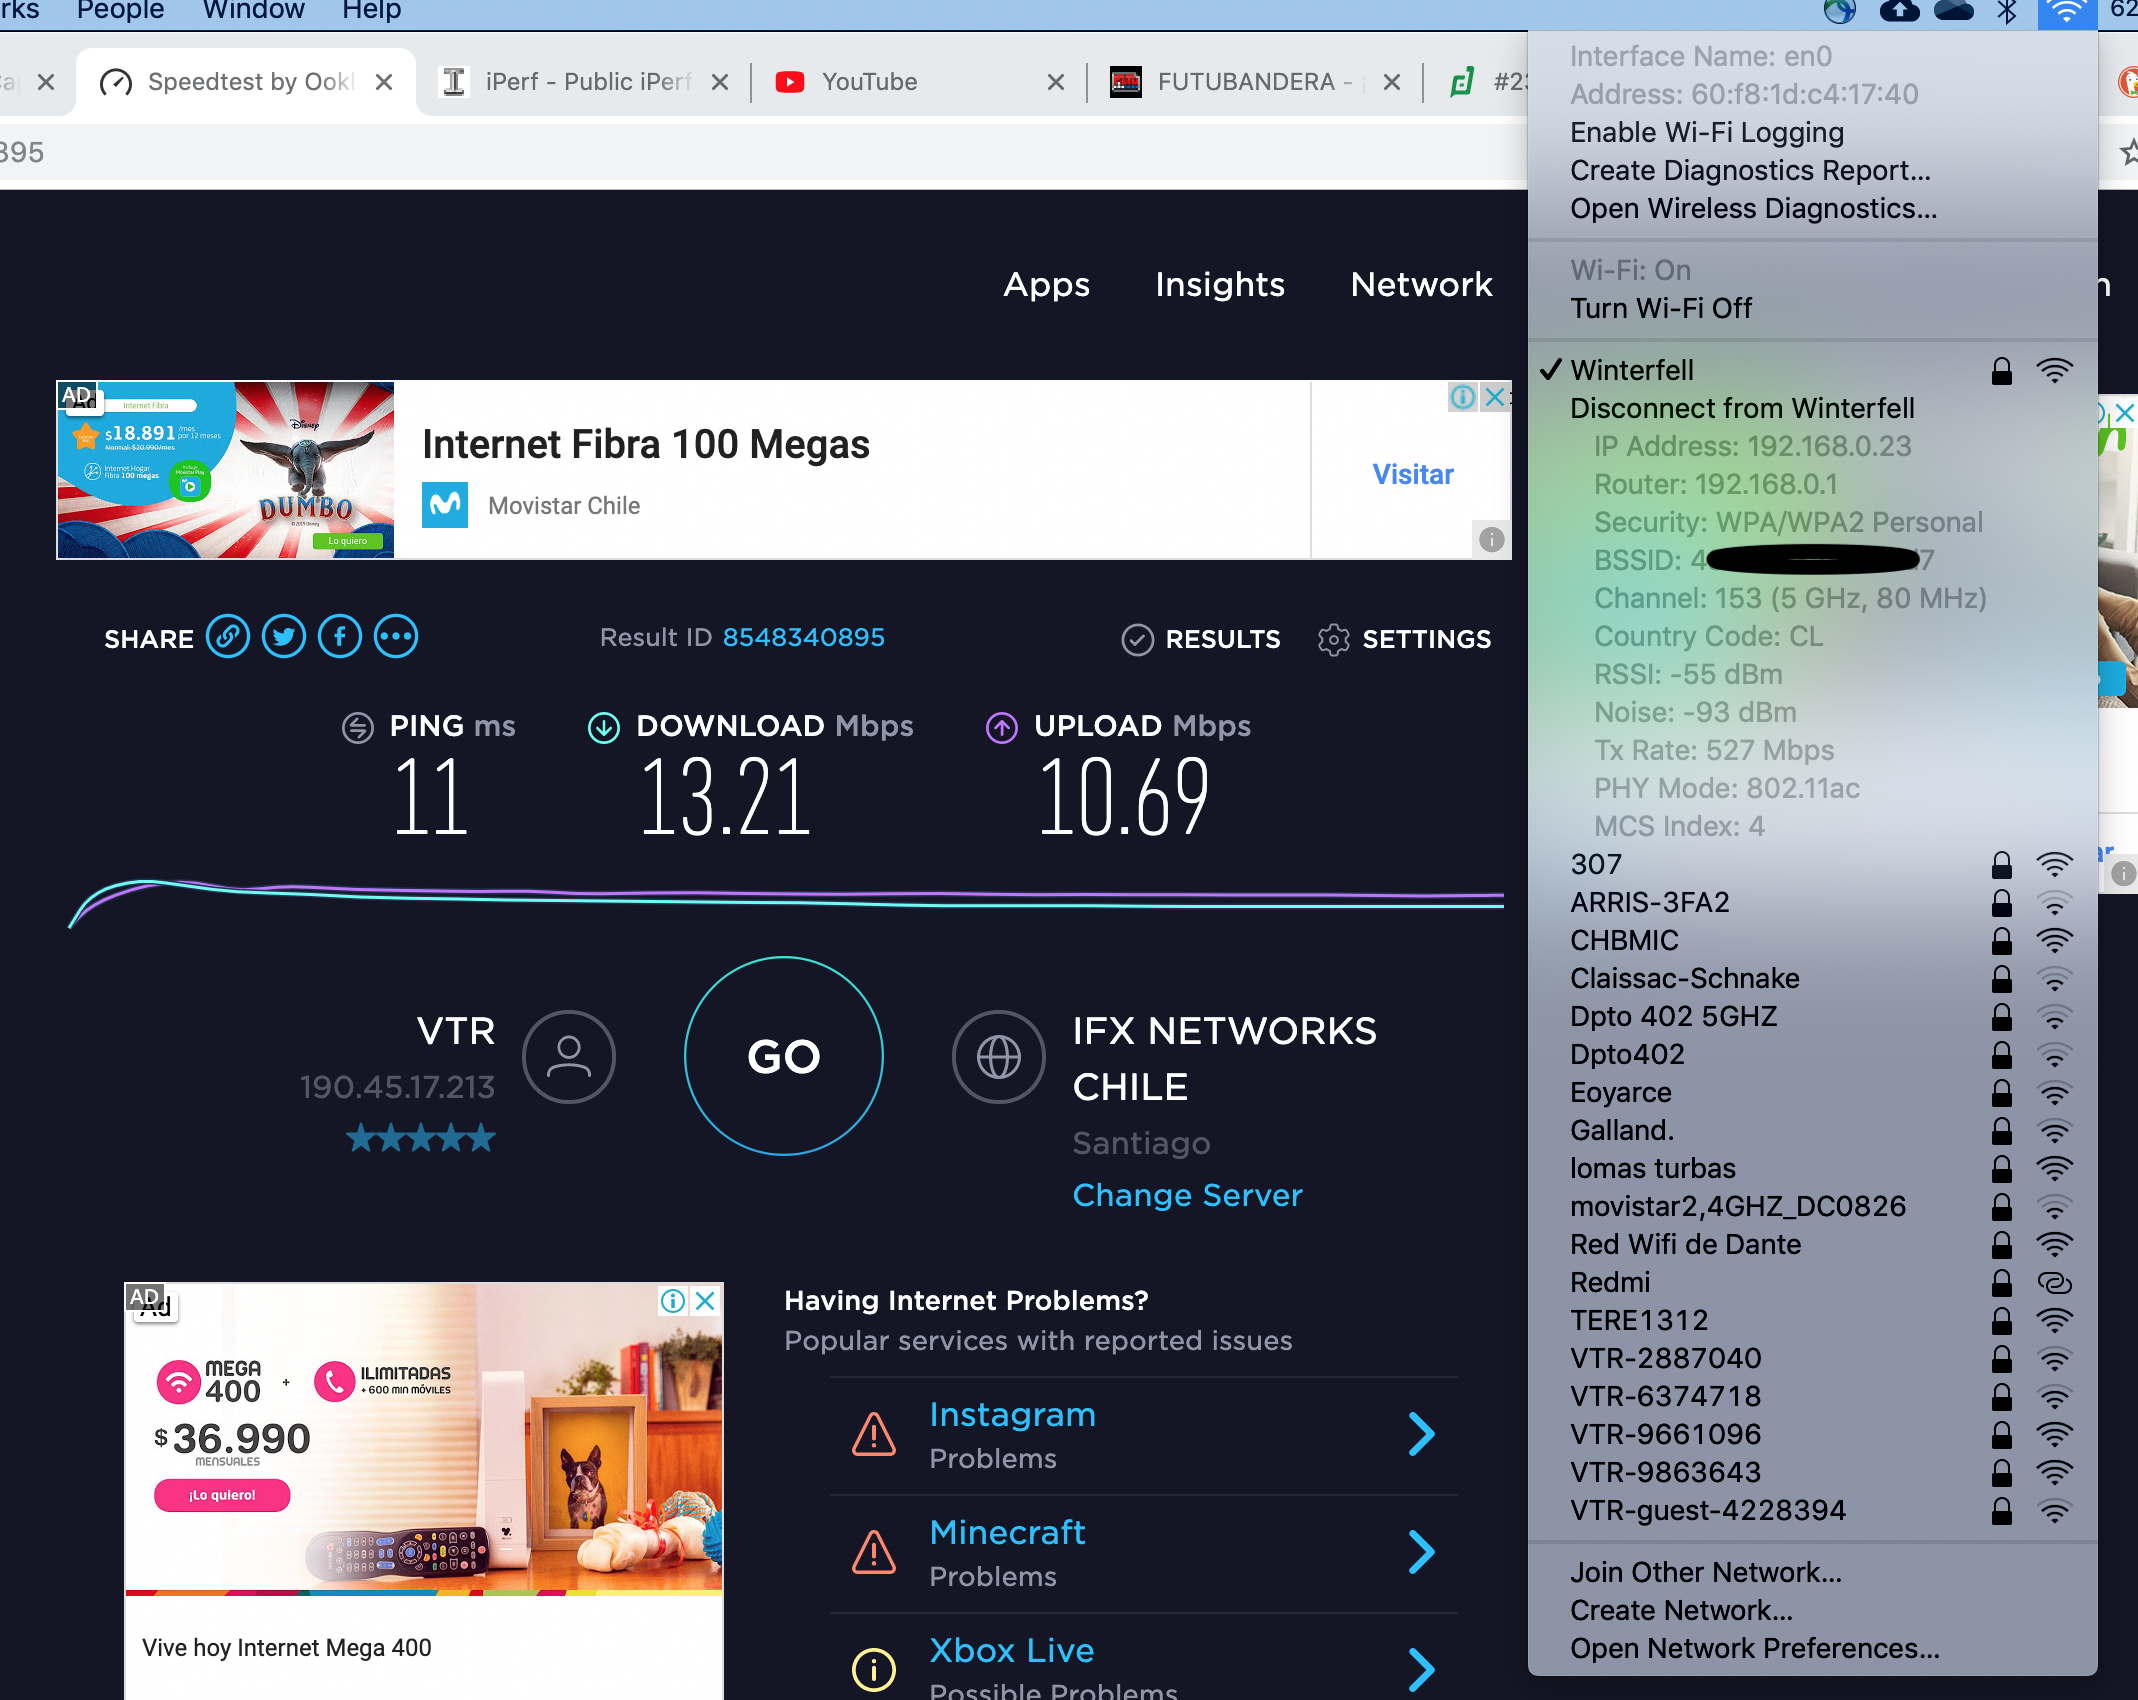The image size is (2138, 1700).
Task: Click the Movistar logo in the ad
Action: (x=445, y=505)
